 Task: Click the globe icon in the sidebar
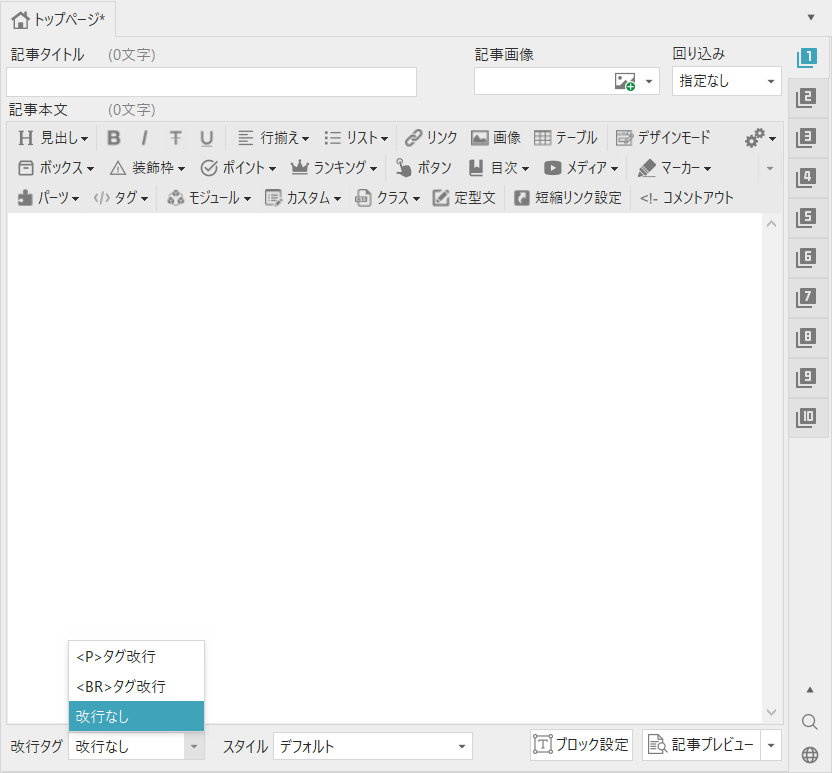810,755
